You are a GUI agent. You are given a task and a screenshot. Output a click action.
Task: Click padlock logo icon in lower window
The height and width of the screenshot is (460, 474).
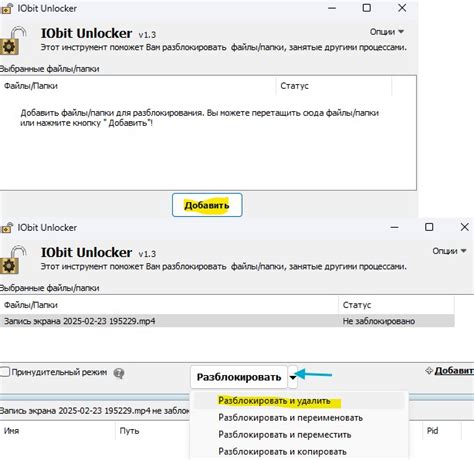pyautogui.click(x=13, y=260)
